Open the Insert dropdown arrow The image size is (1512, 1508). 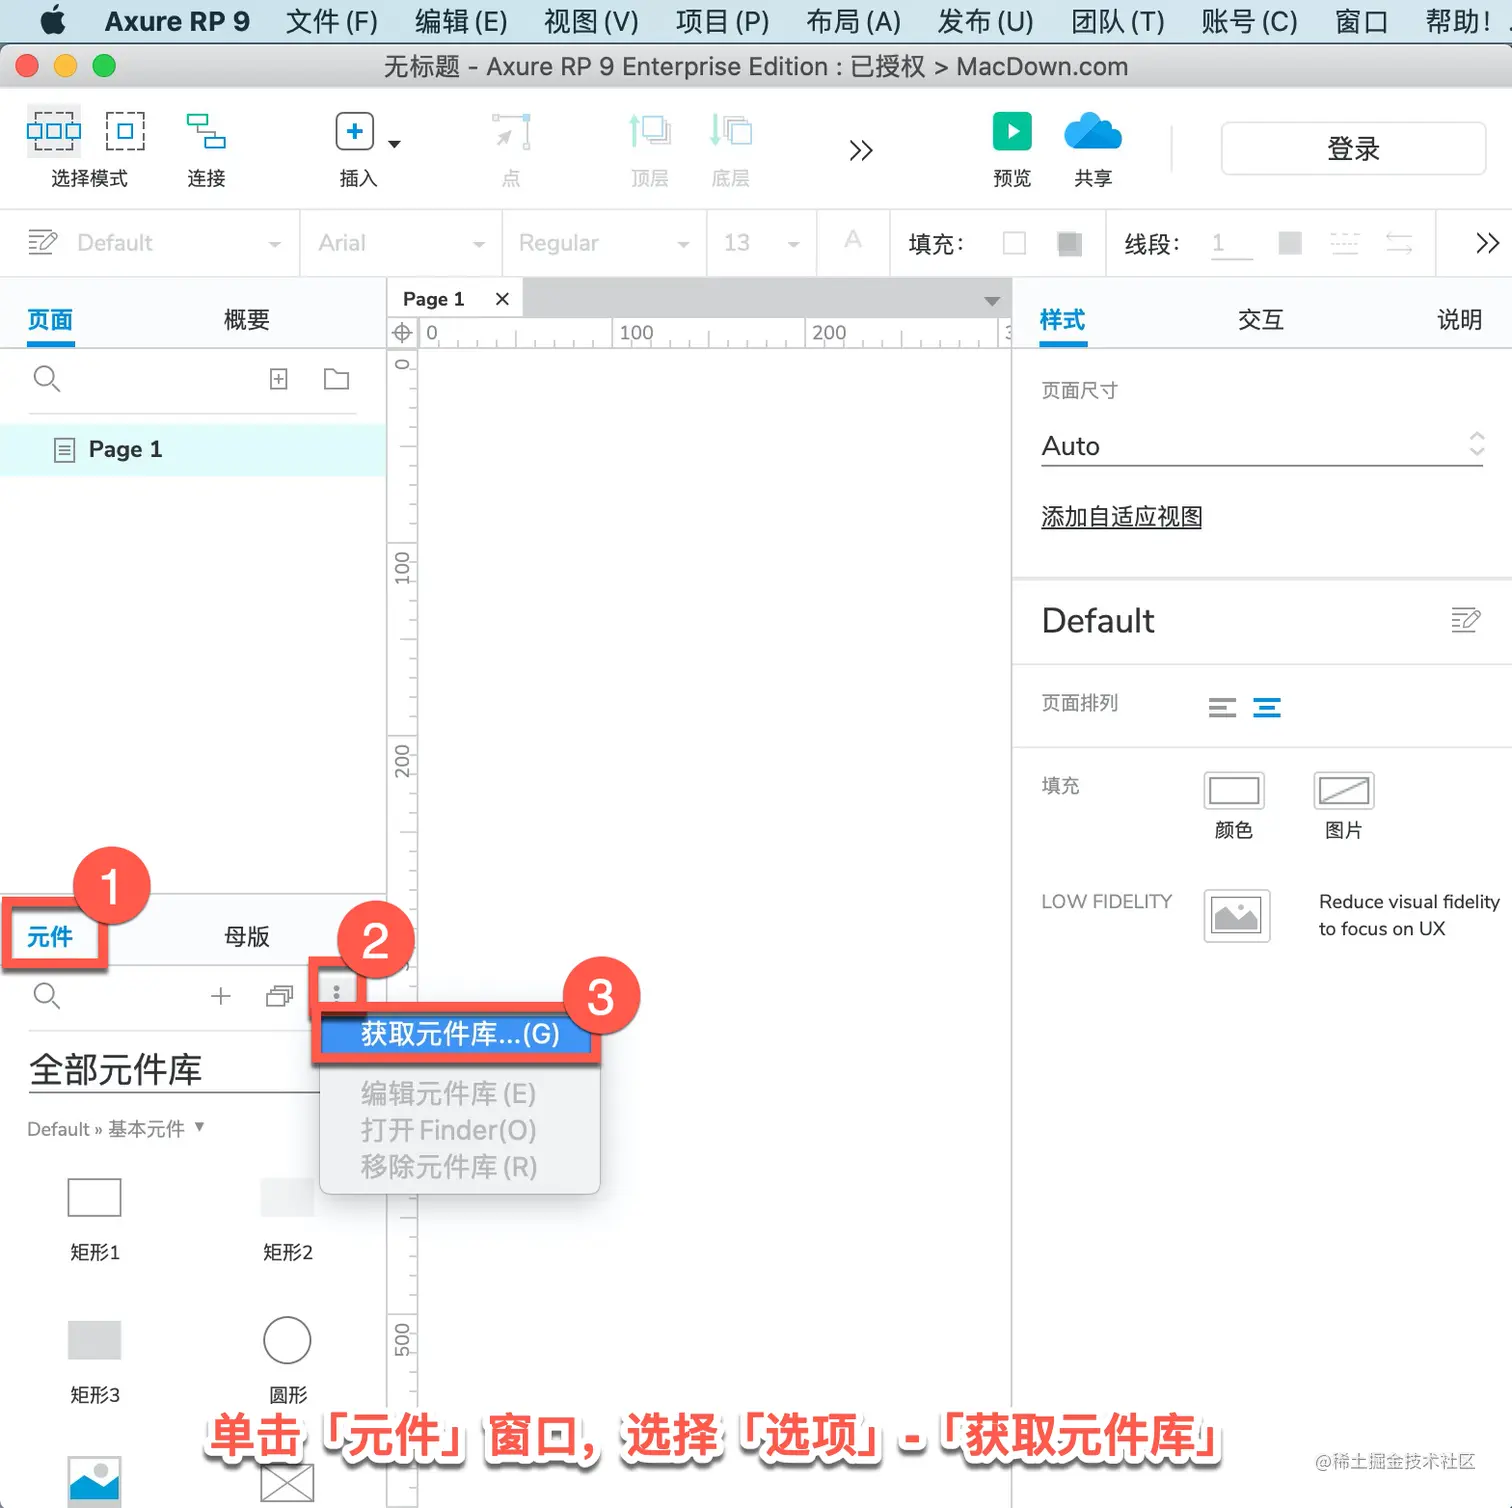394,144
